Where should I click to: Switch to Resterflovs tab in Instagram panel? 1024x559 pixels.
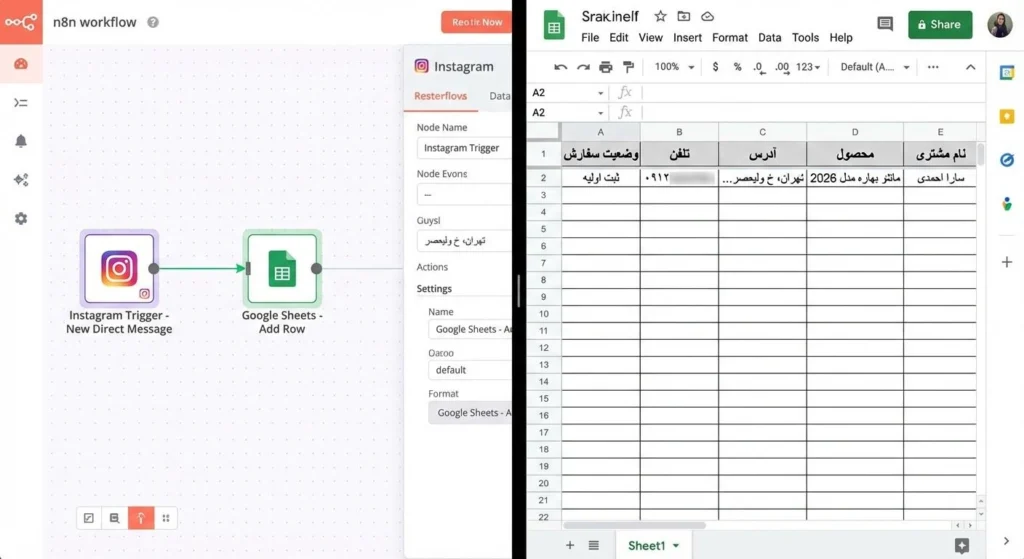(441, 96)
